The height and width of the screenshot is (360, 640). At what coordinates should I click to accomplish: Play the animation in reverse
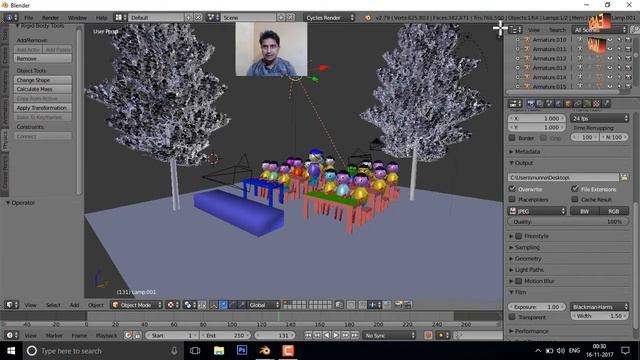[x=327, y=336]
